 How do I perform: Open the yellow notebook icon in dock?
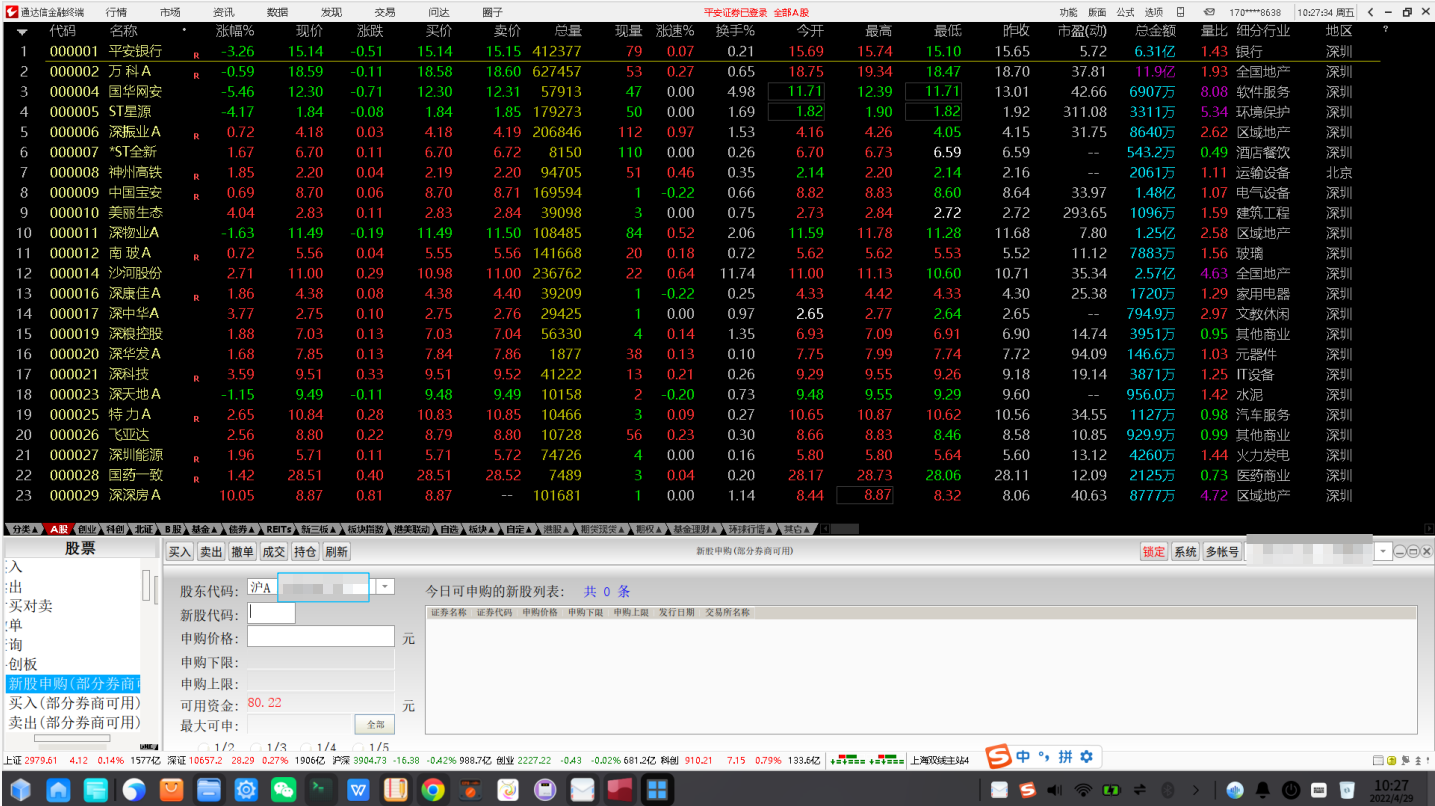pos(396,790)
